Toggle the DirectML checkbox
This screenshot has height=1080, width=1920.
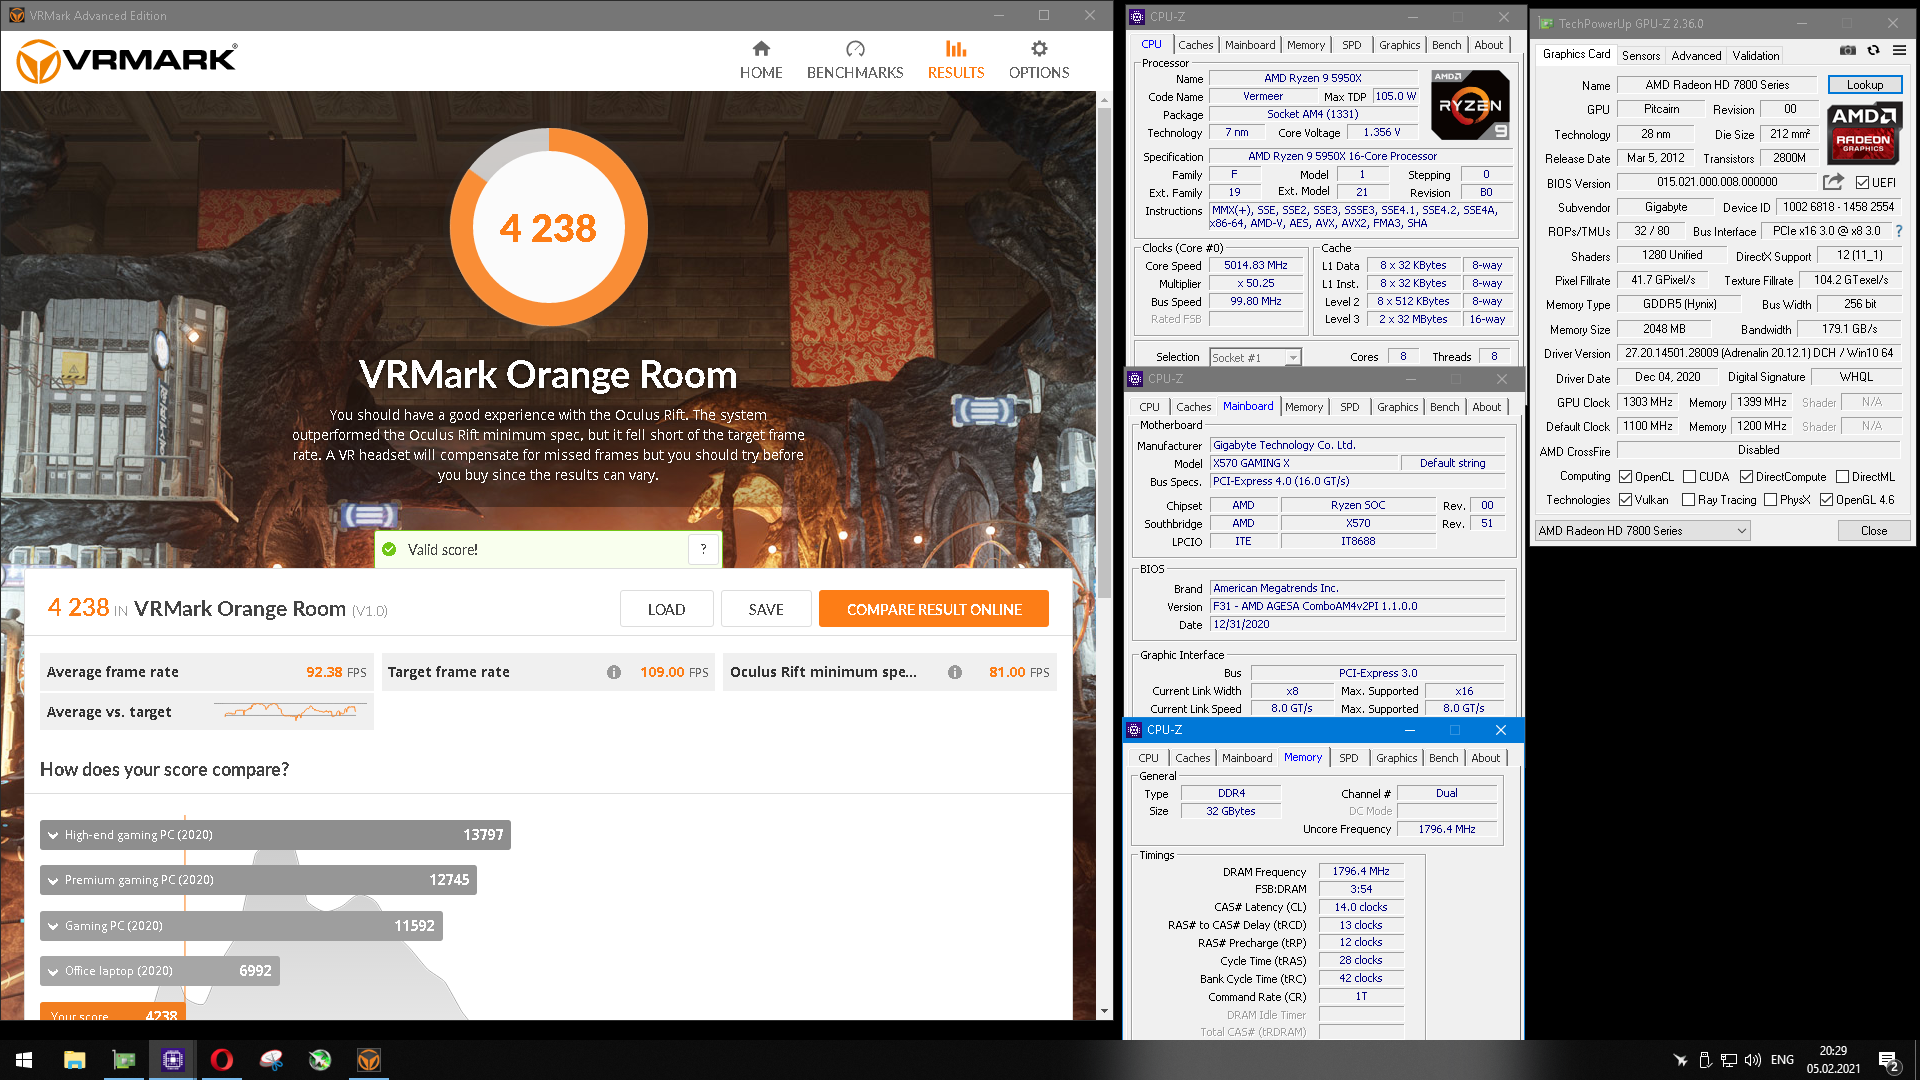click(x=1842, y=477)
